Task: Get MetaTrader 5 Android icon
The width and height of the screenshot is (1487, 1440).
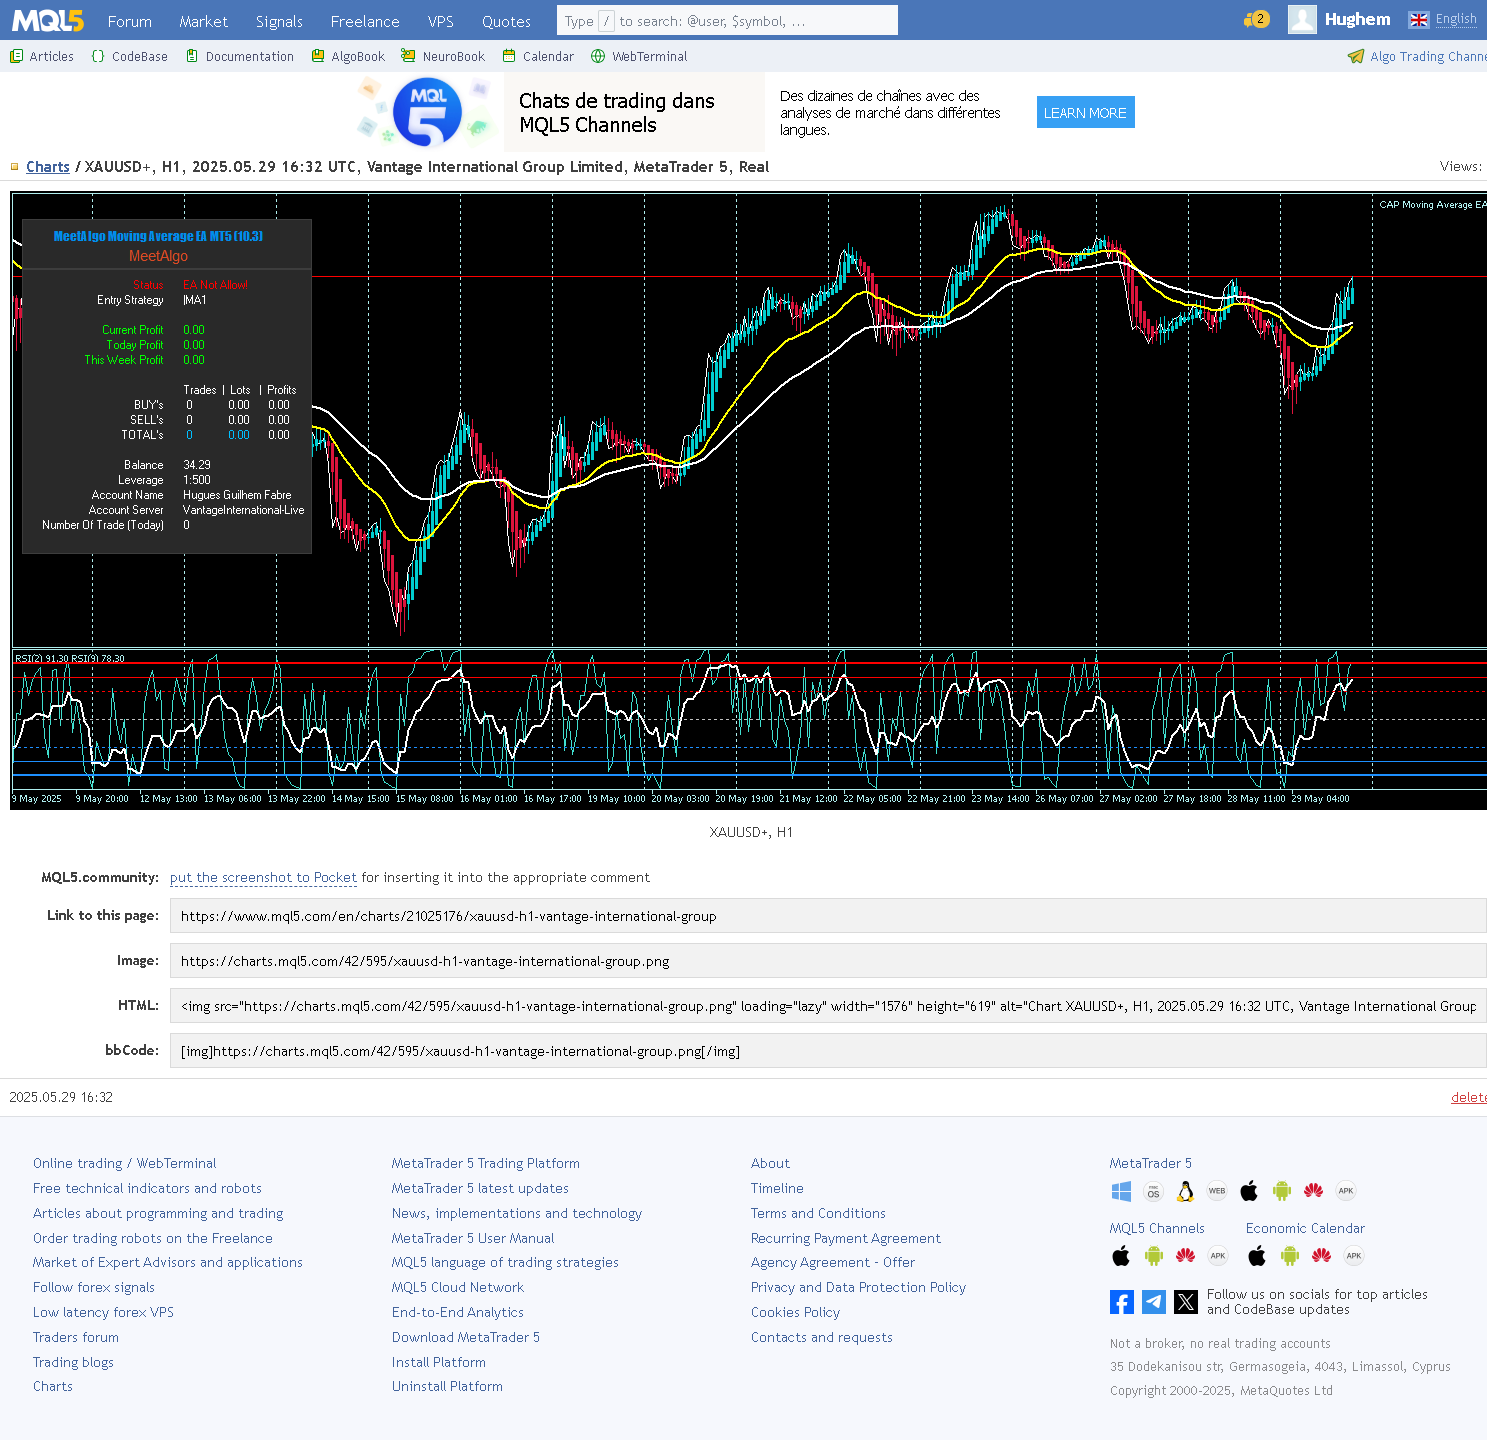Action: pos(1282,1191)
